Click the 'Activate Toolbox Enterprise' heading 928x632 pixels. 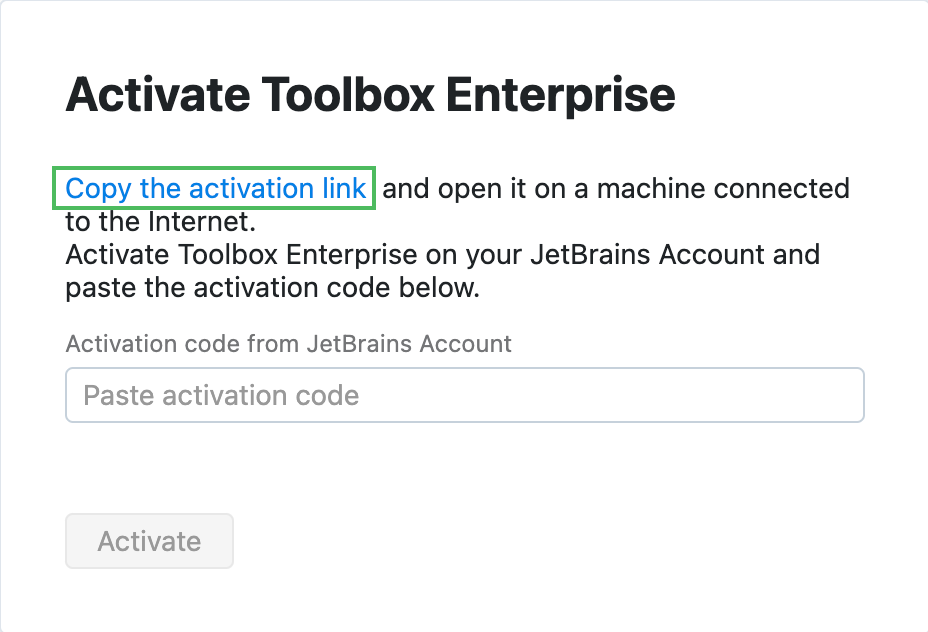(370, 94)
